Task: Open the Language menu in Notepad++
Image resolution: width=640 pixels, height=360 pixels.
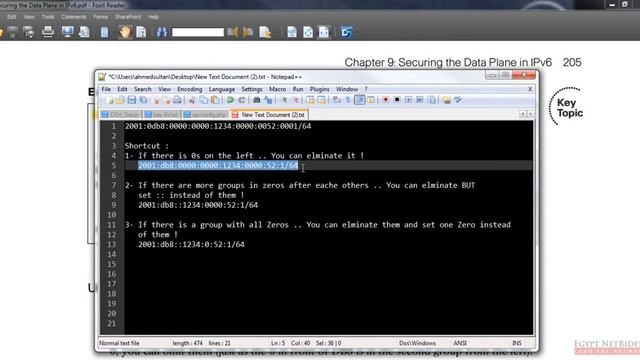Action: (x=222, y=89)
